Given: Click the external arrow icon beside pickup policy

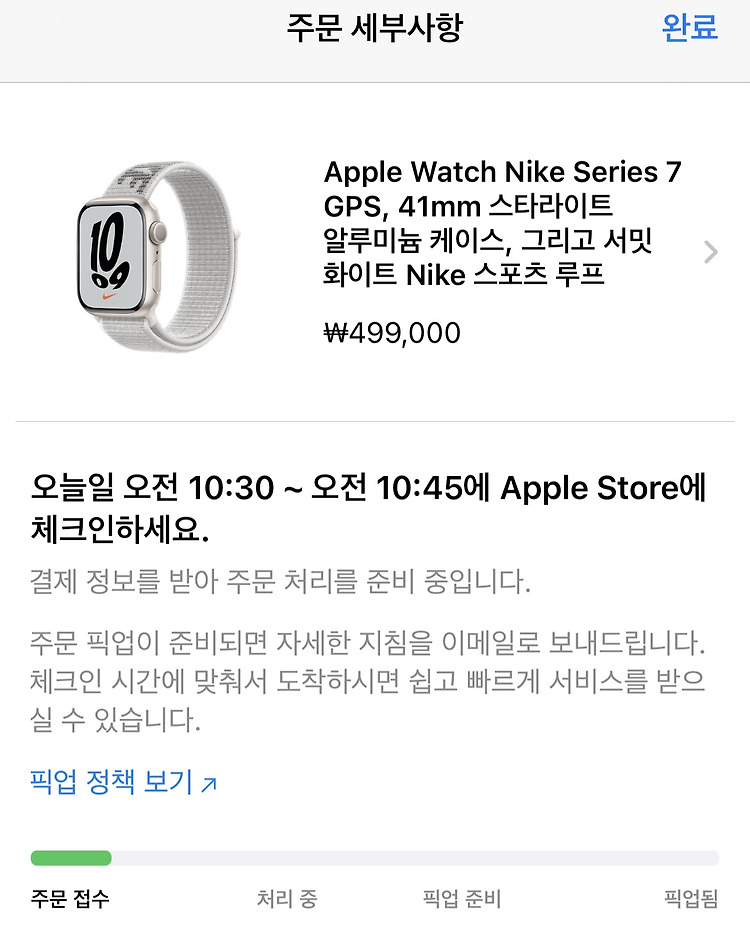Looking at the screenshot, I should [x=209, y=785].
